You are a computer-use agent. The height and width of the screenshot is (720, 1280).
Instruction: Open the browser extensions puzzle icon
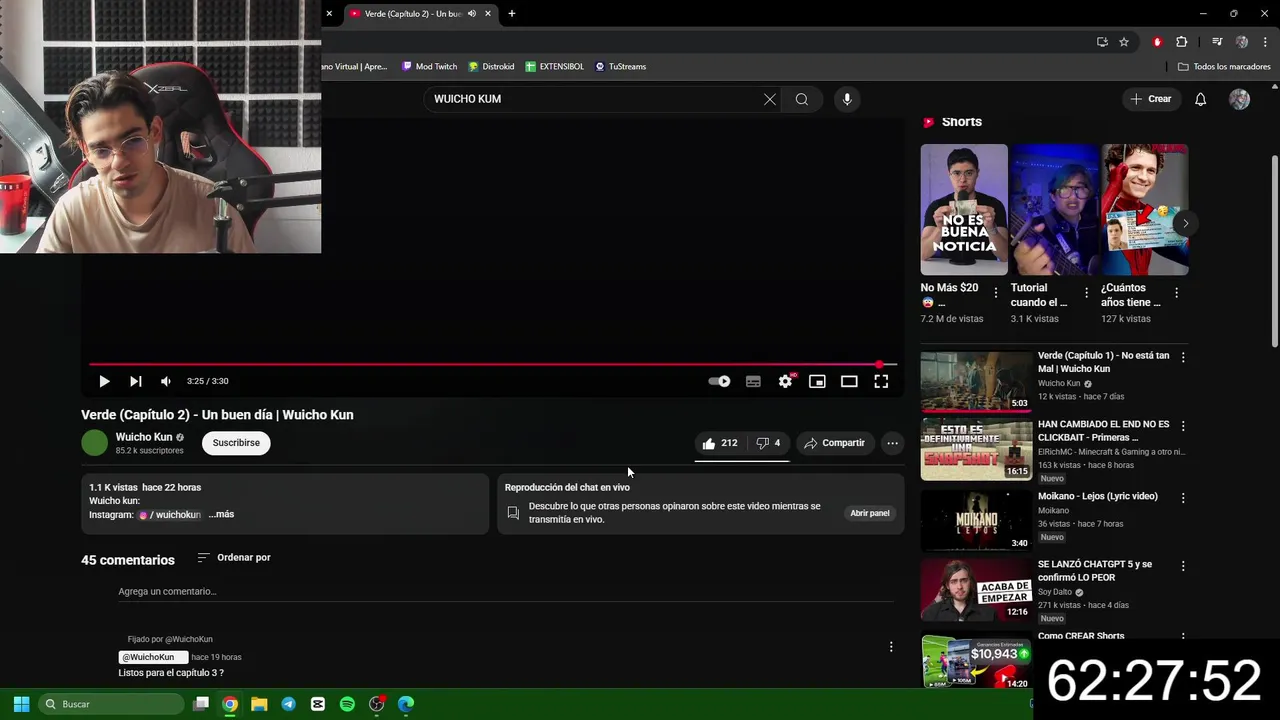coord(1182,42)
